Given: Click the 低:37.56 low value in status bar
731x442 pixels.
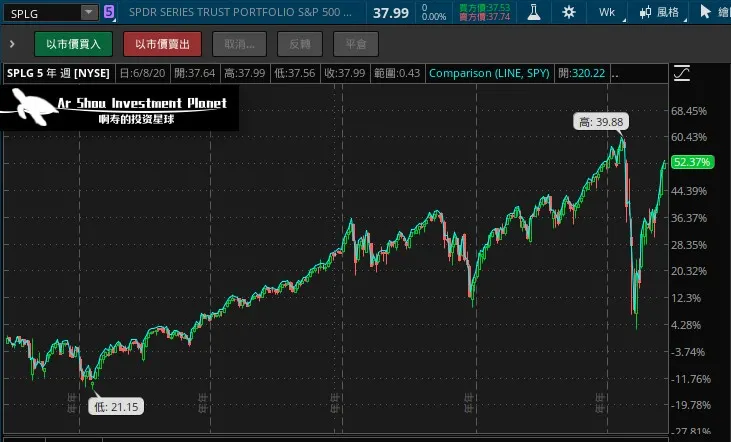Looking at the screenshot, I should tap(295, 73).
